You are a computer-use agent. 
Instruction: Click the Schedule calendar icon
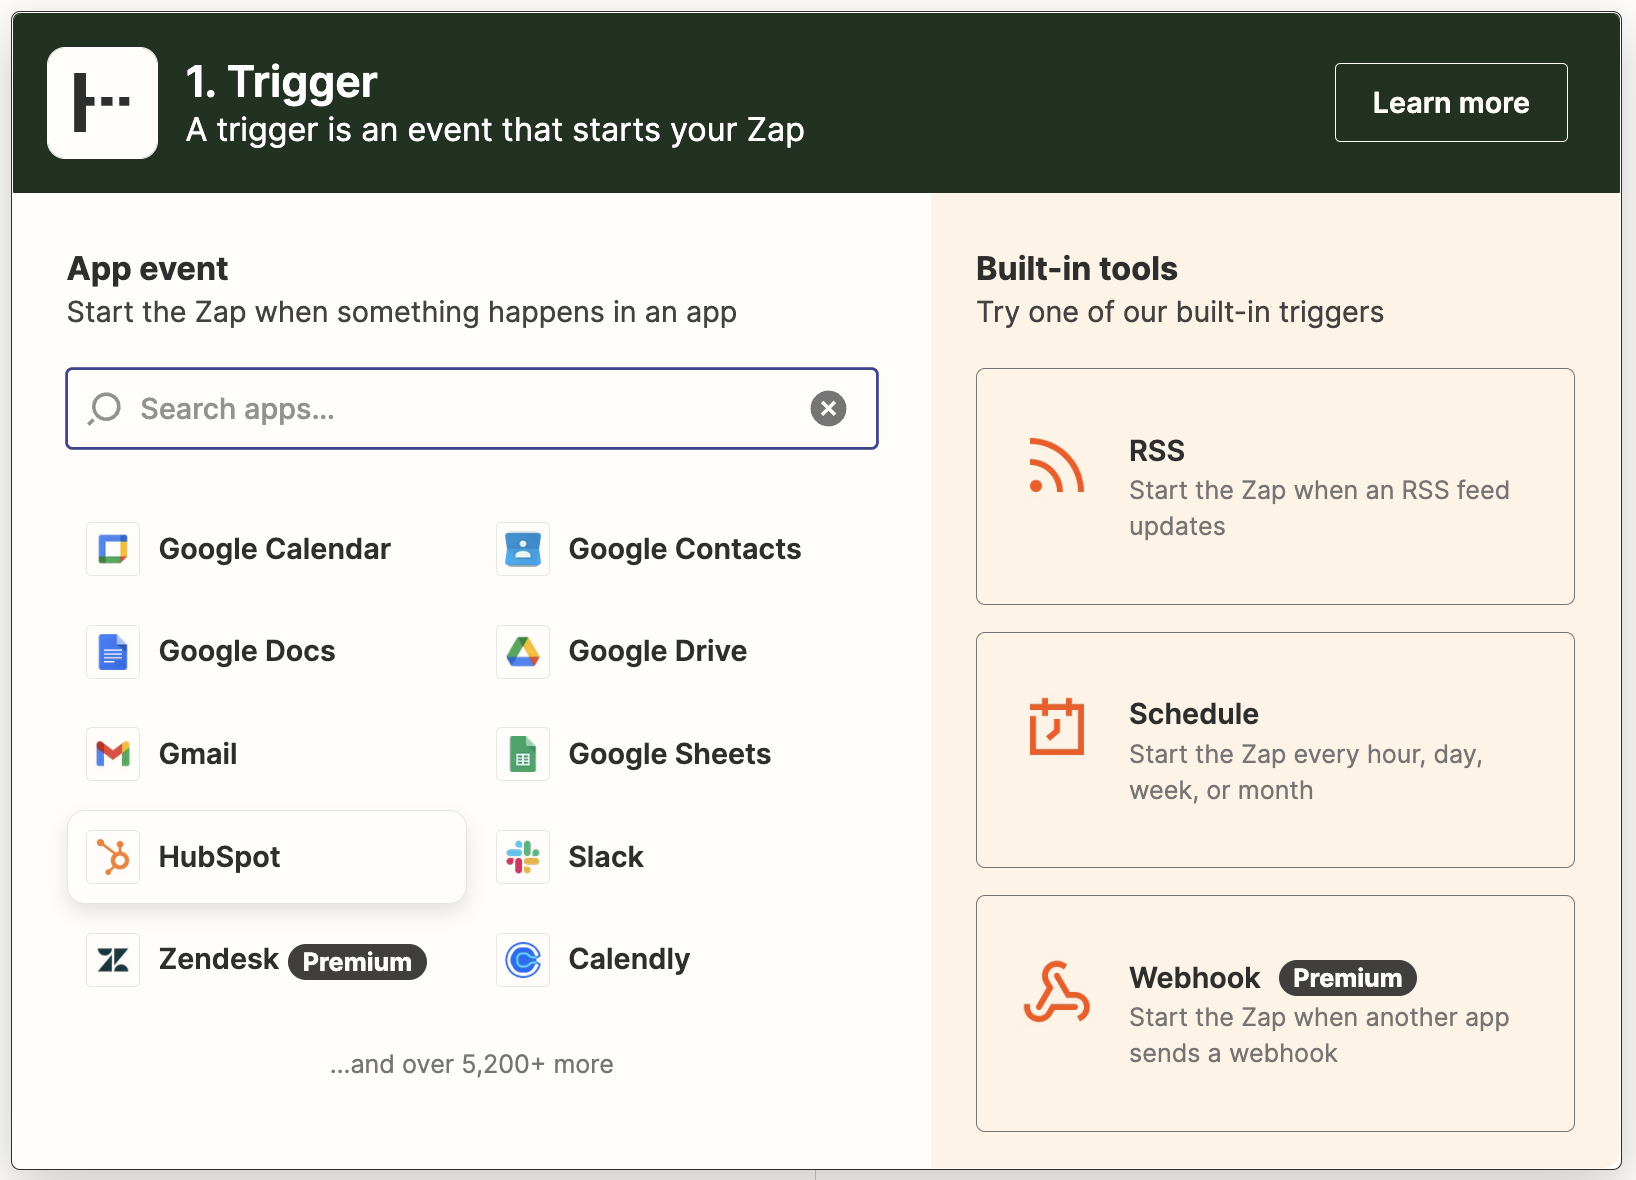click(x=1057, y=726)
